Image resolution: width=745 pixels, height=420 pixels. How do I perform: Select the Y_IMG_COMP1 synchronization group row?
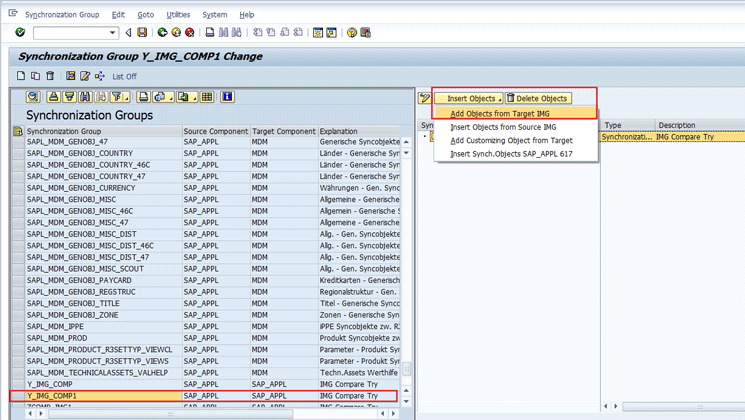click(52, 396)
